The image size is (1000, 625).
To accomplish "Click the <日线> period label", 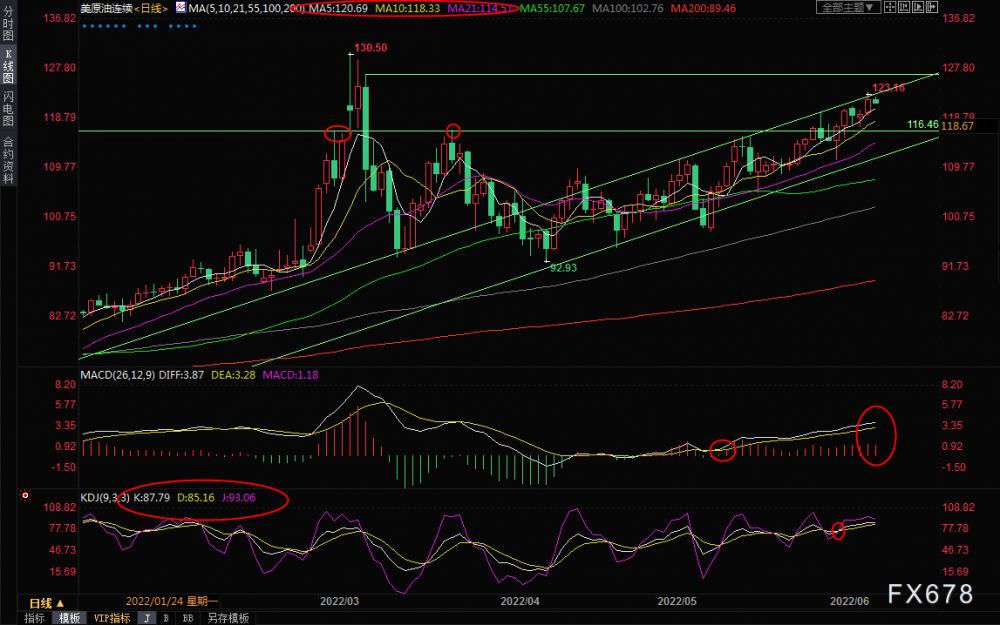I will pos(151,8).
